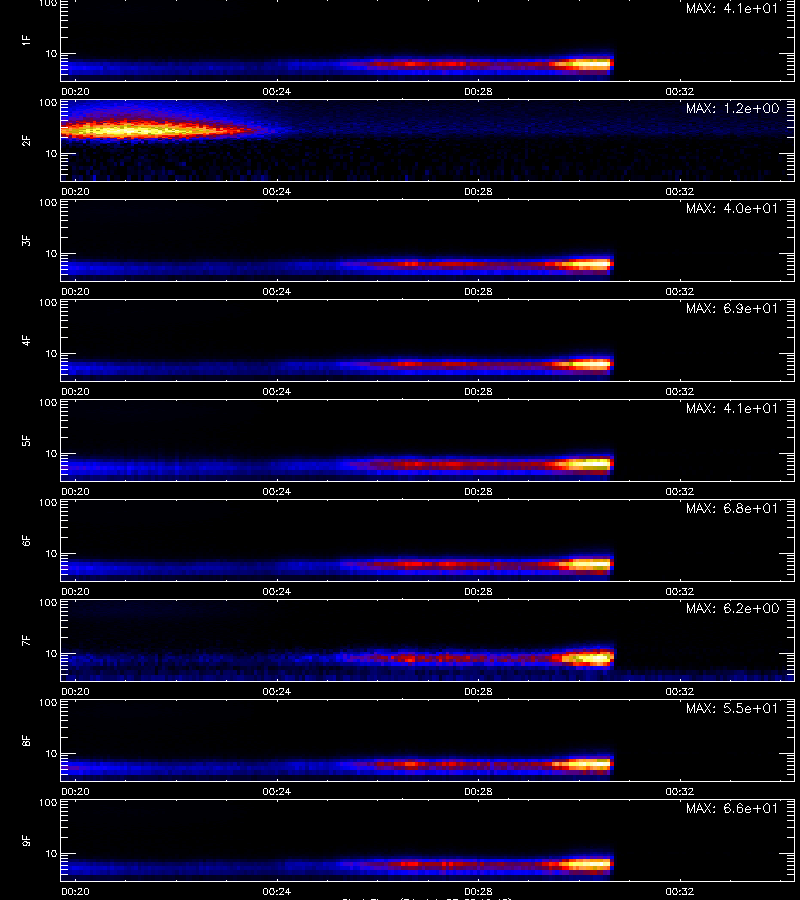Click the 3F panel axis label
Viewport: 800px width, 900px height.
click(x=26, y=240)
